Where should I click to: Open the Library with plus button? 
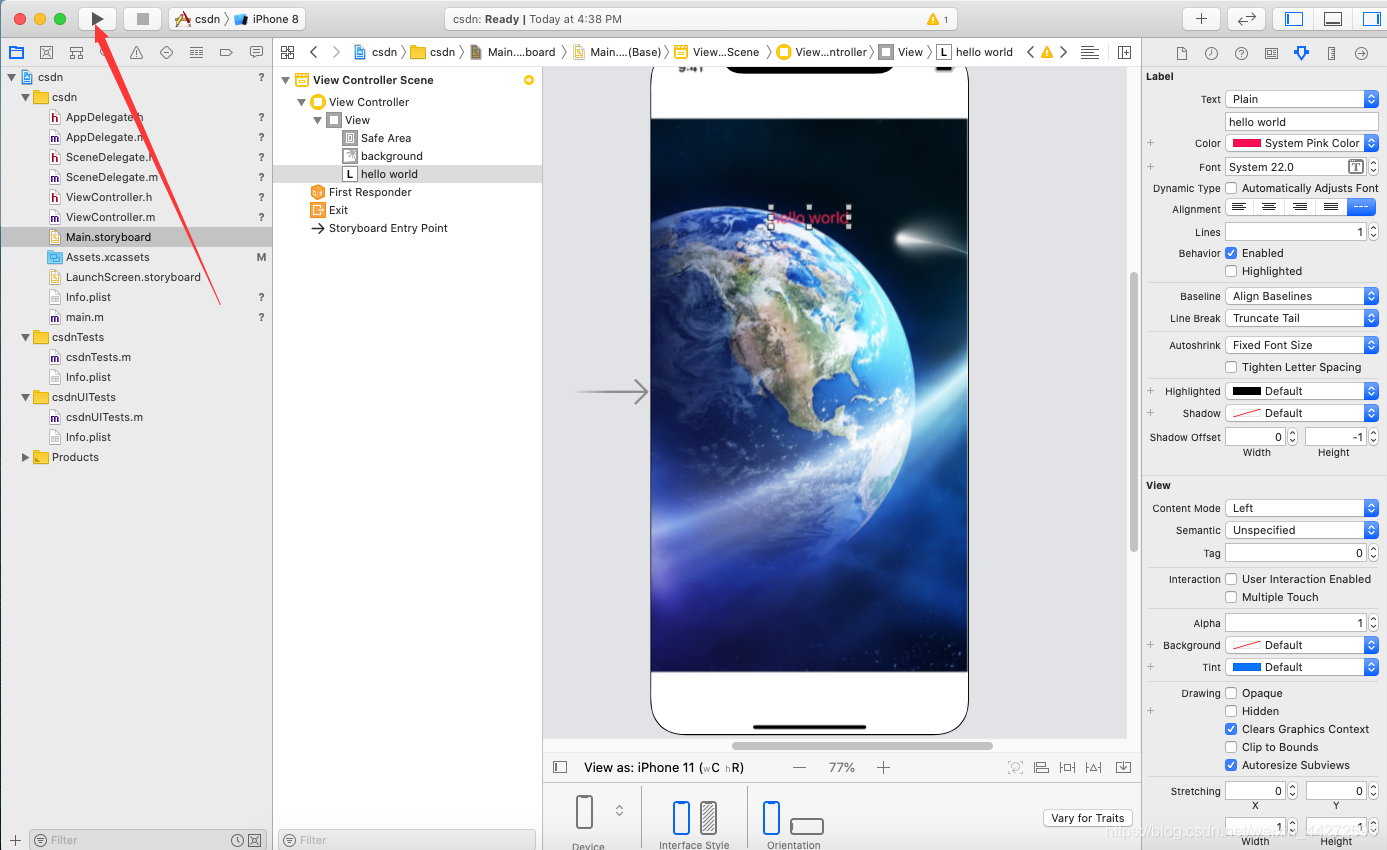point(1200,19)
